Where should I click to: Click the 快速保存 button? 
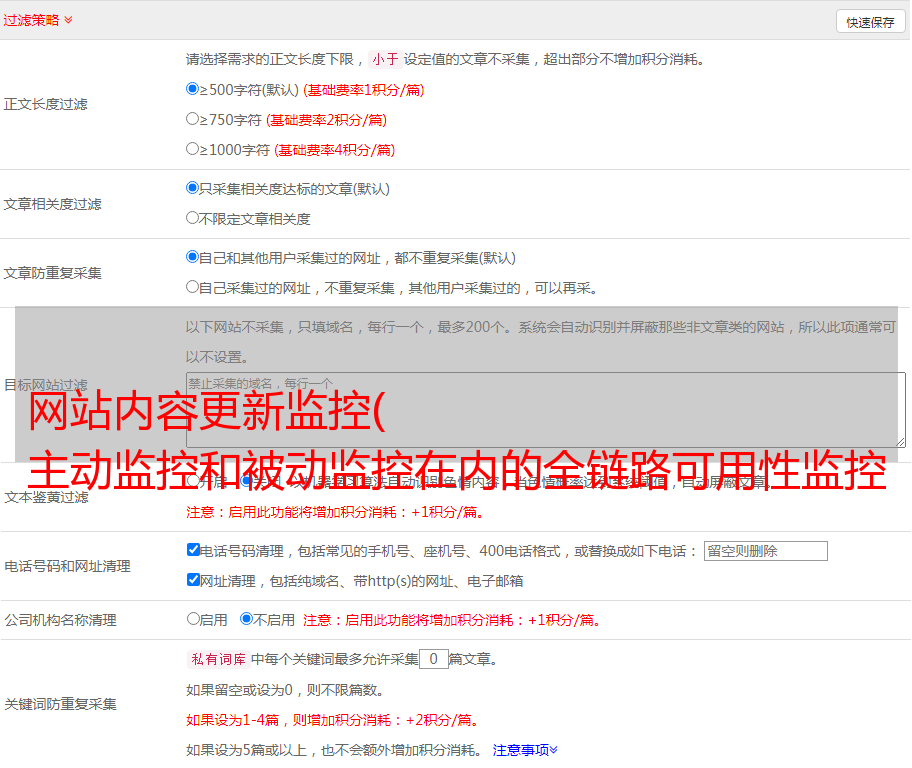(x=870, y=23)
